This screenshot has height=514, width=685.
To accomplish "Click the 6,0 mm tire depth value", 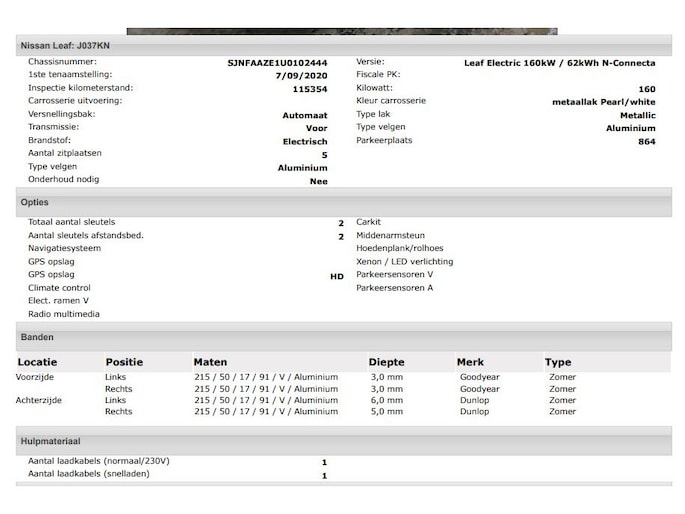I will pos(386,400).
